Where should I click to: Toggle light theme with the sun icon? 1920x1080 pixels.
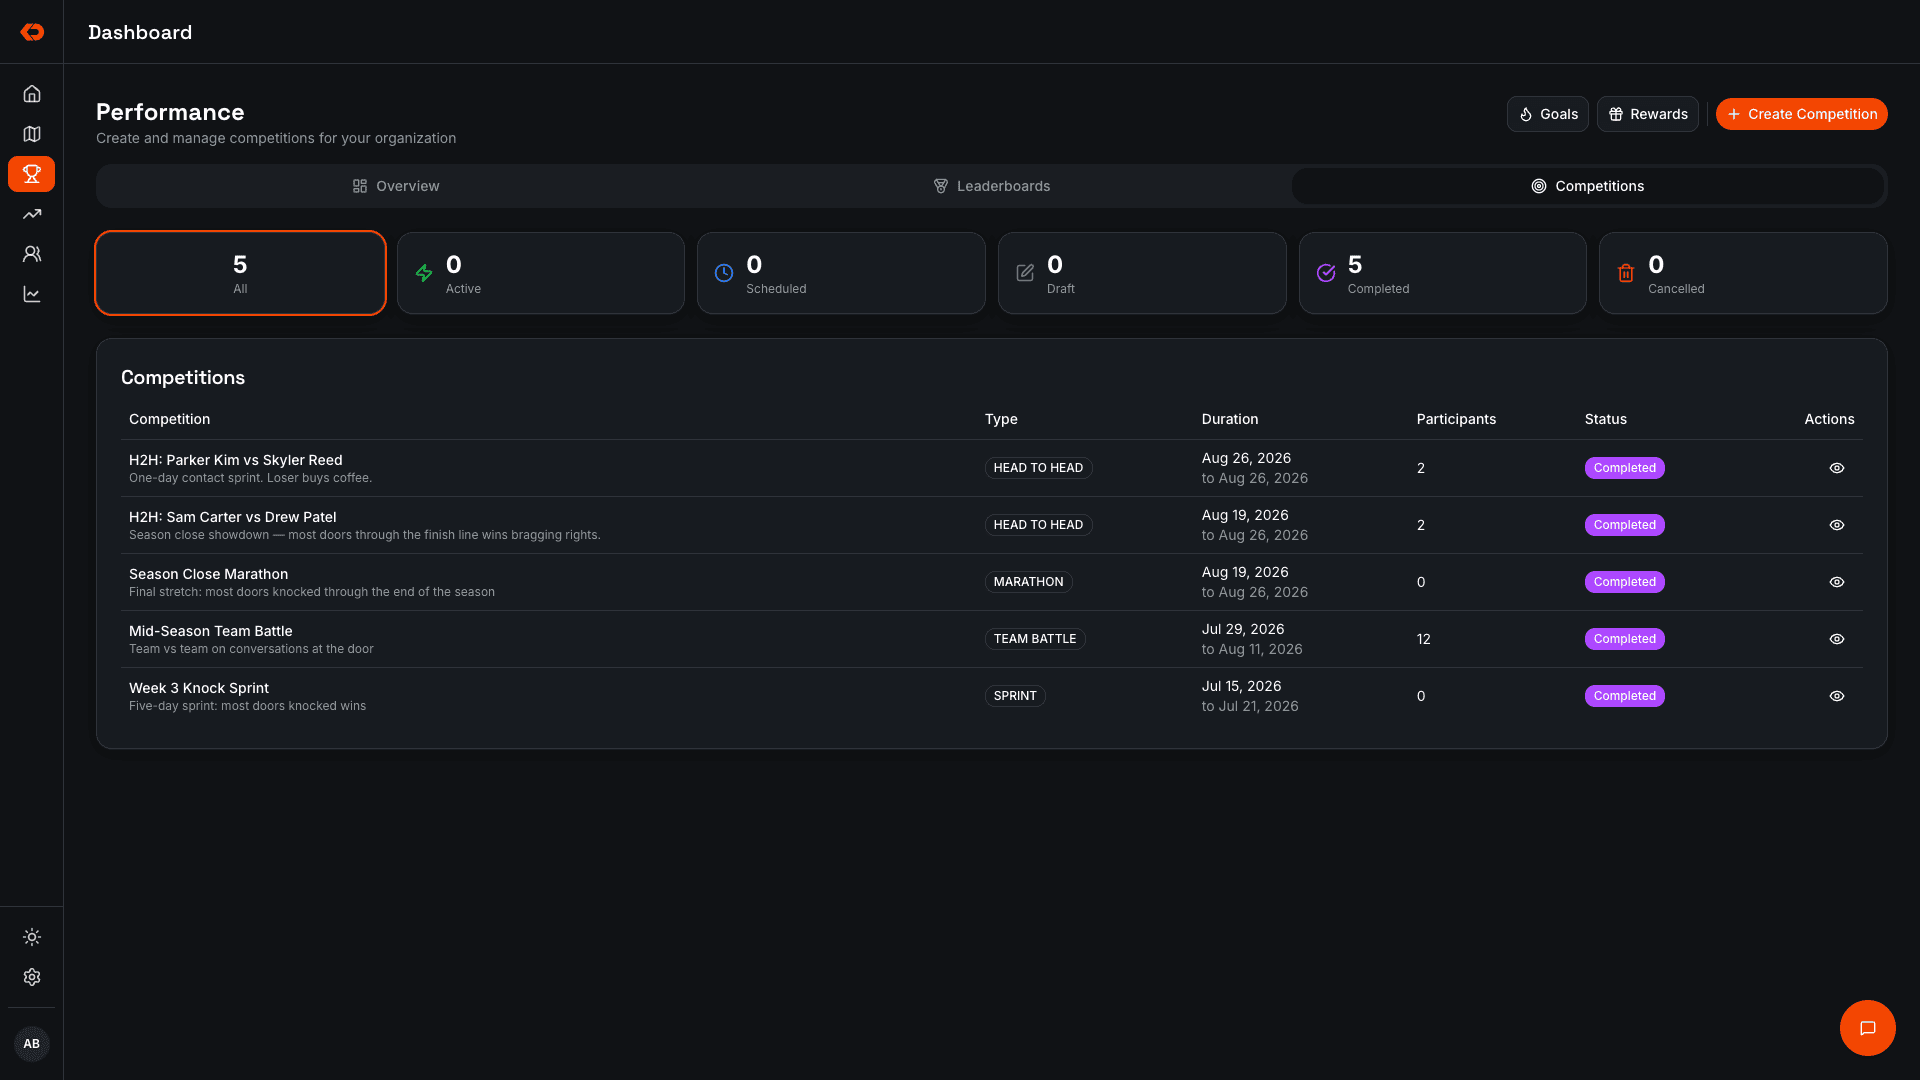[x=32, y=937]
